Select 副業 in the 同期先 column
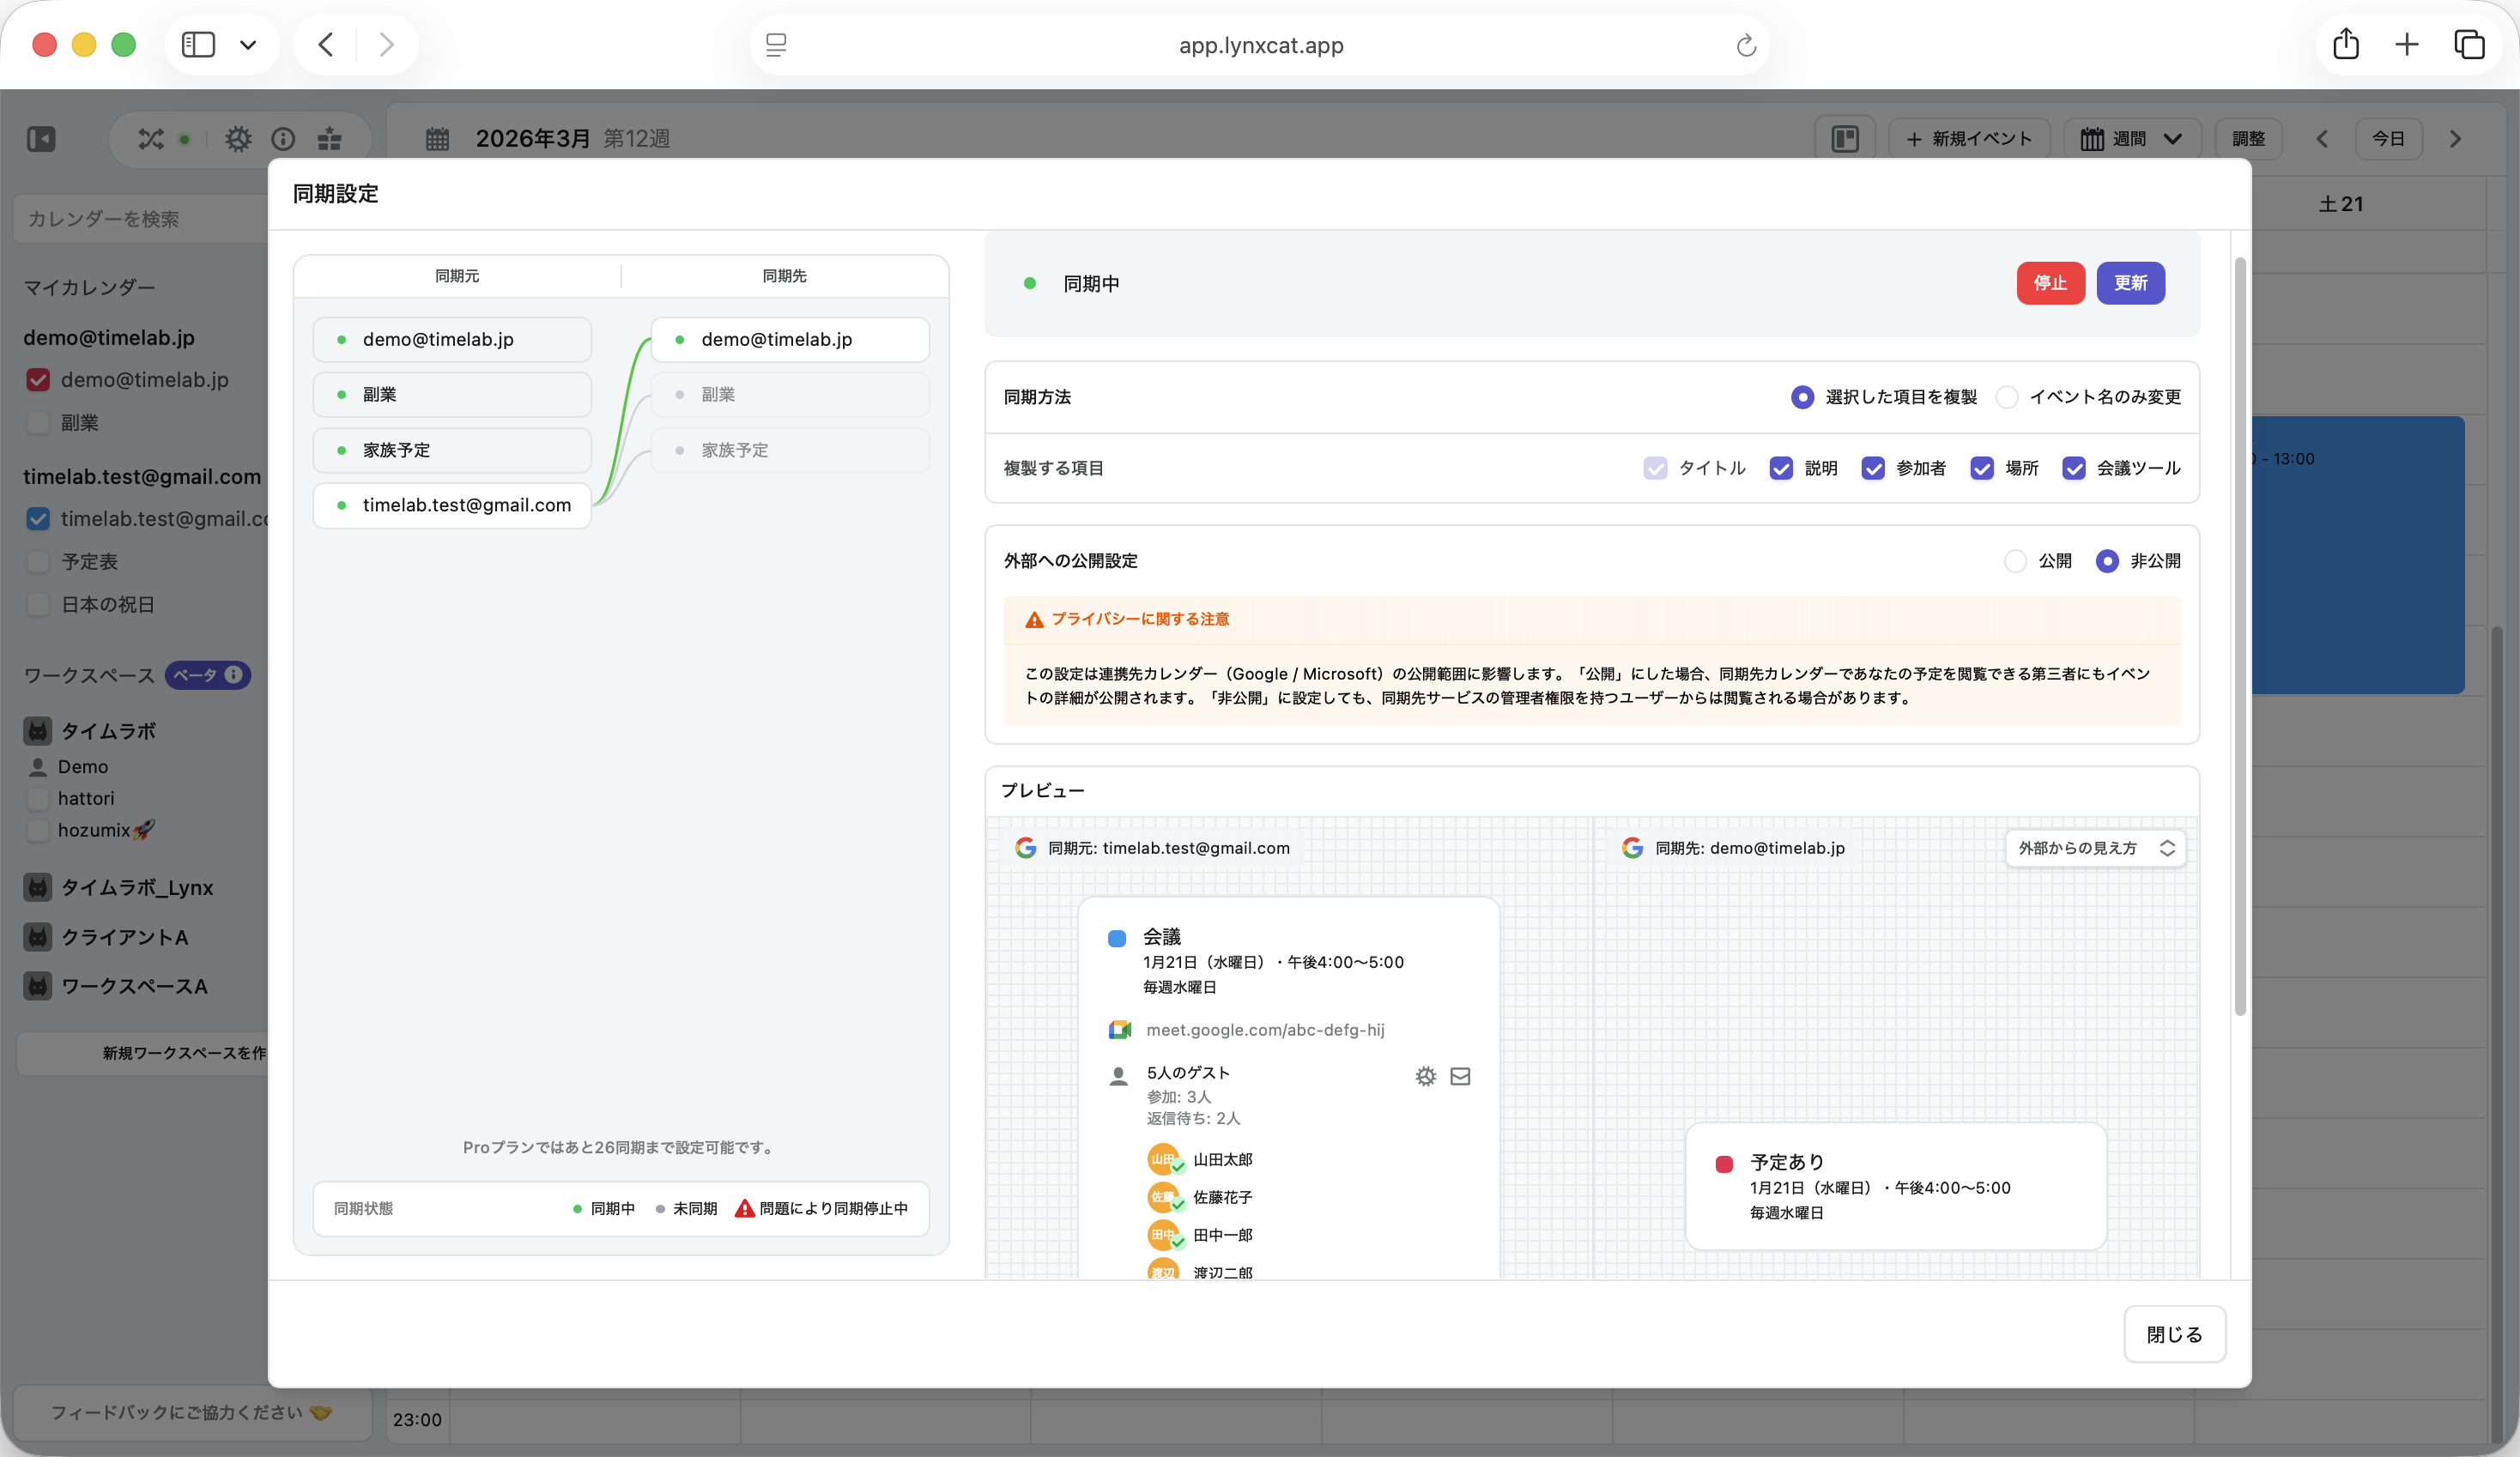Image resolution: width=2520 pixels, height=1457 pixels. (790, 395)
